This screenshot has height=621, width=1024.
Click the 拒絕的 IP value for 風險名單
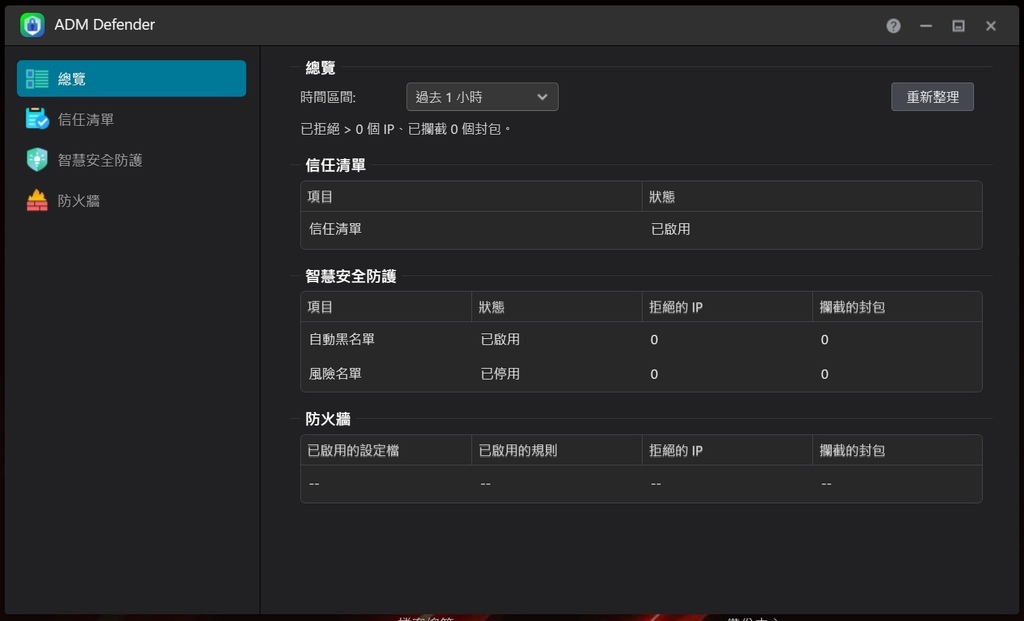[x=654, y=374]
